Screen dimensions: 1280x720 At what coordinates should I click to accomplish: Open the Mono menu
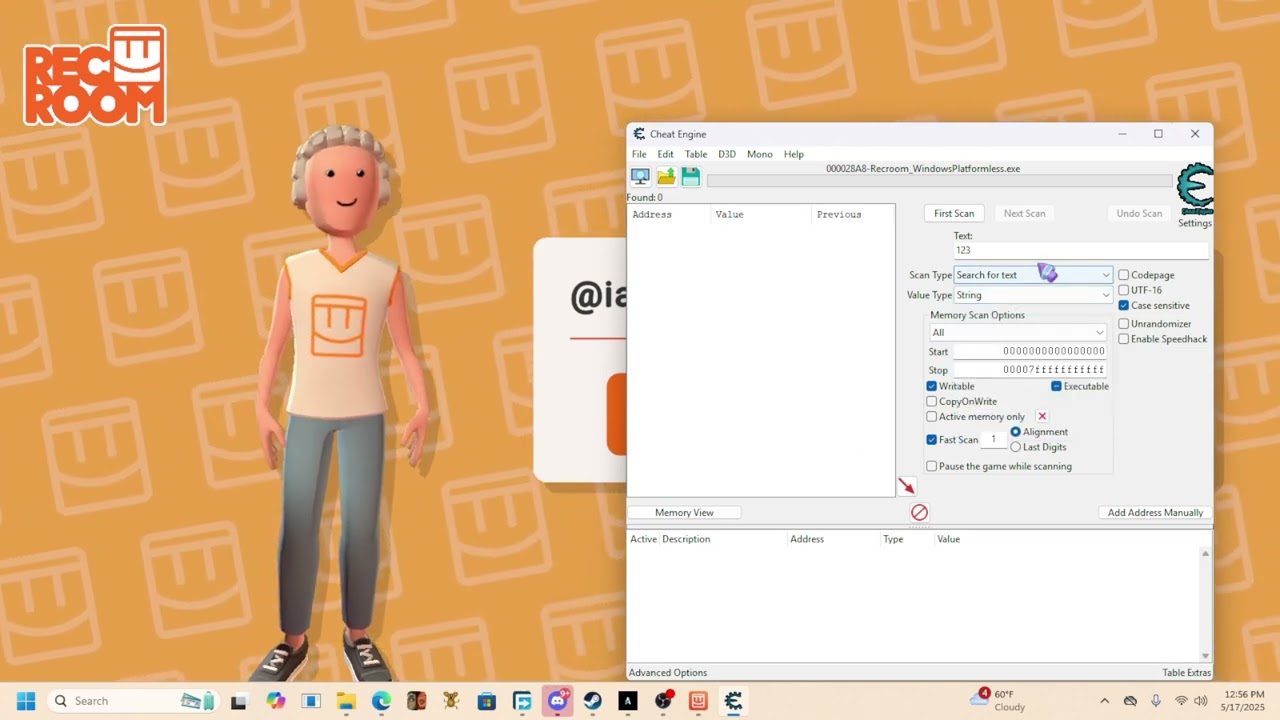coord(759,154)
